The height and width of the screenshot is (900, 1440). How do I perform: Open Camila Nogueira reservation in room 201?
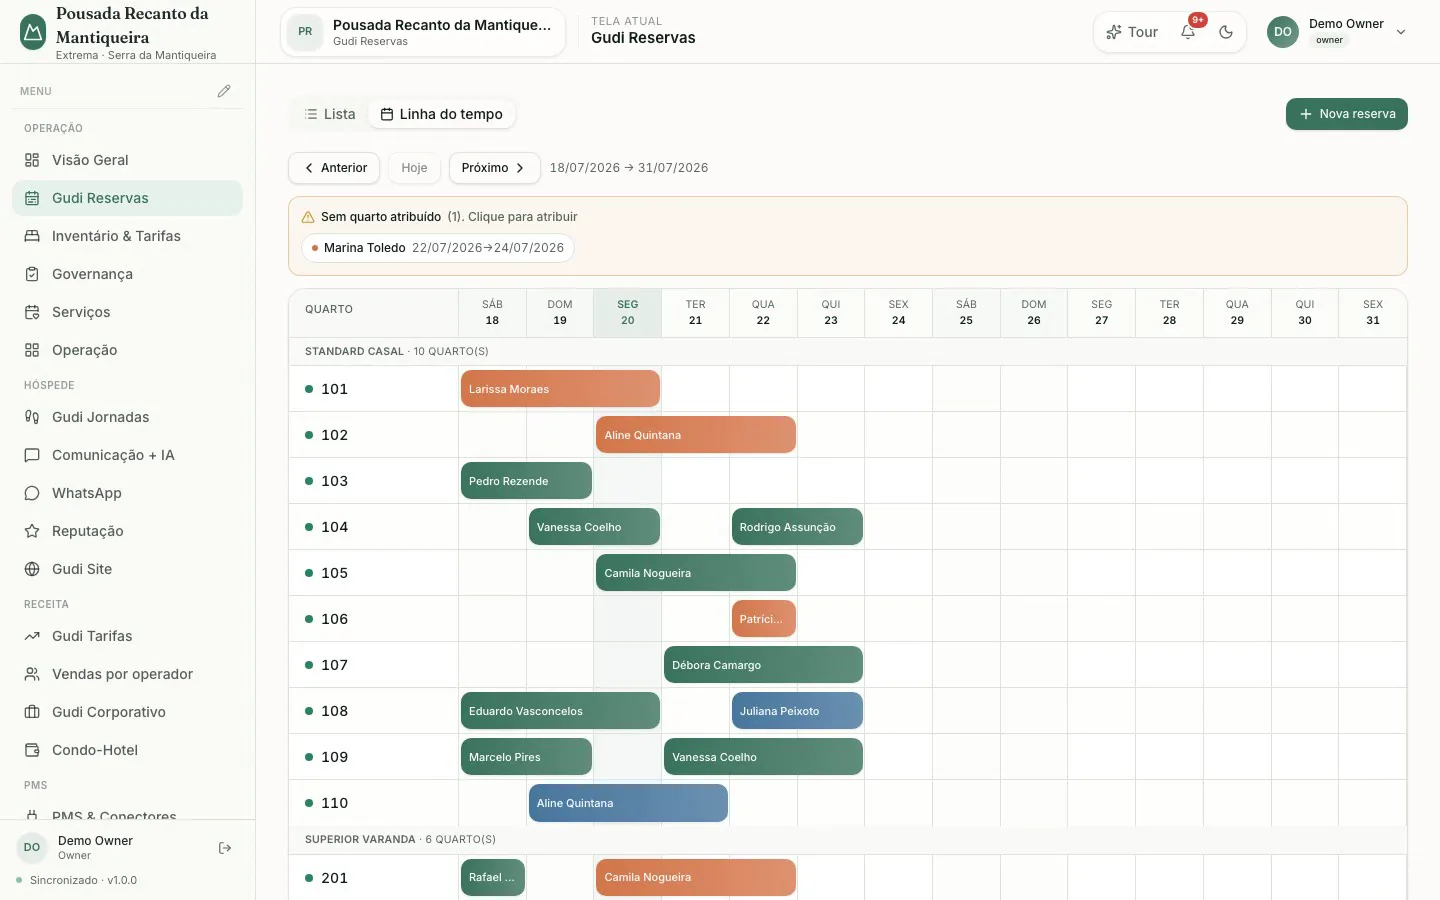(696, 877)
